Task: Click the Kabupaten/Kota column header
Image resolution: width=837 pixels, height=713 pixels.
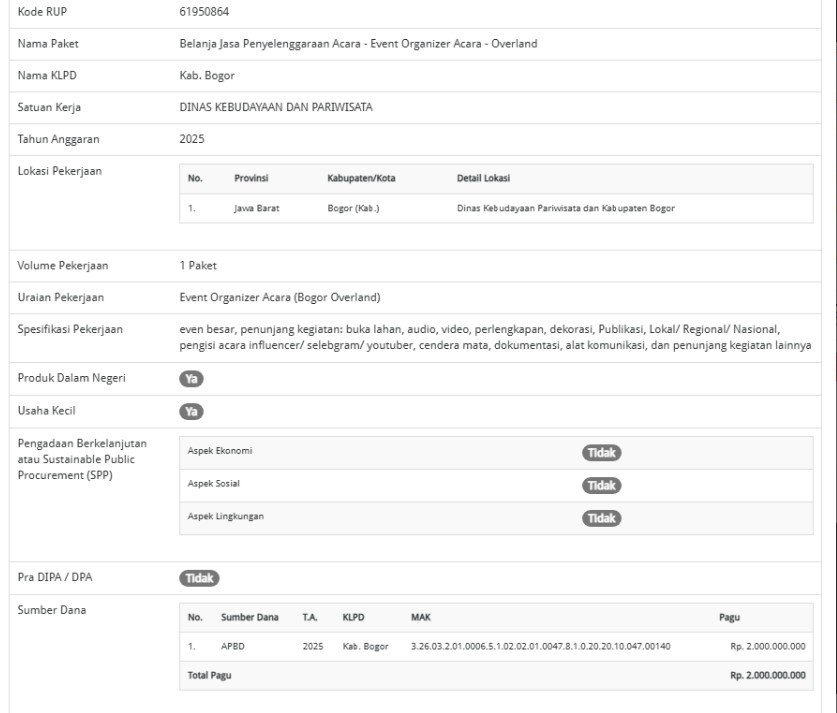Action: tap(361, 178)
